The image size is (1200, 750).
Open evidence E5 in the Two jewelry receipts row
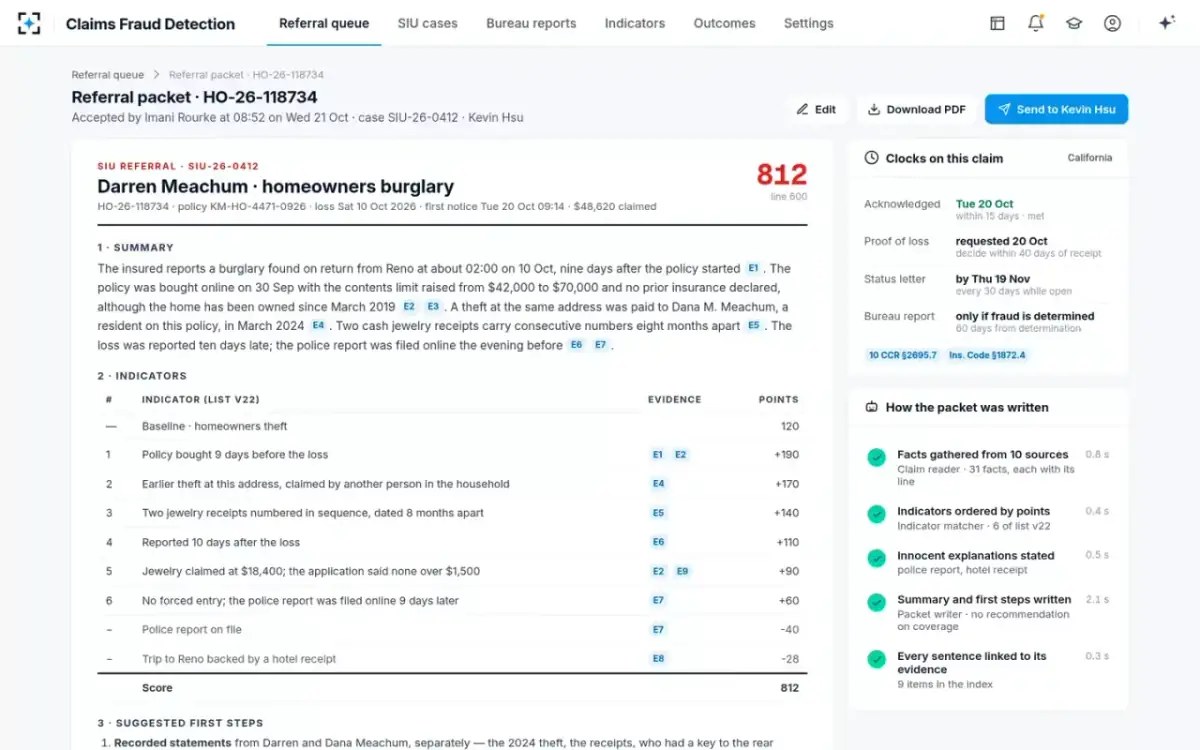point(658,513)
